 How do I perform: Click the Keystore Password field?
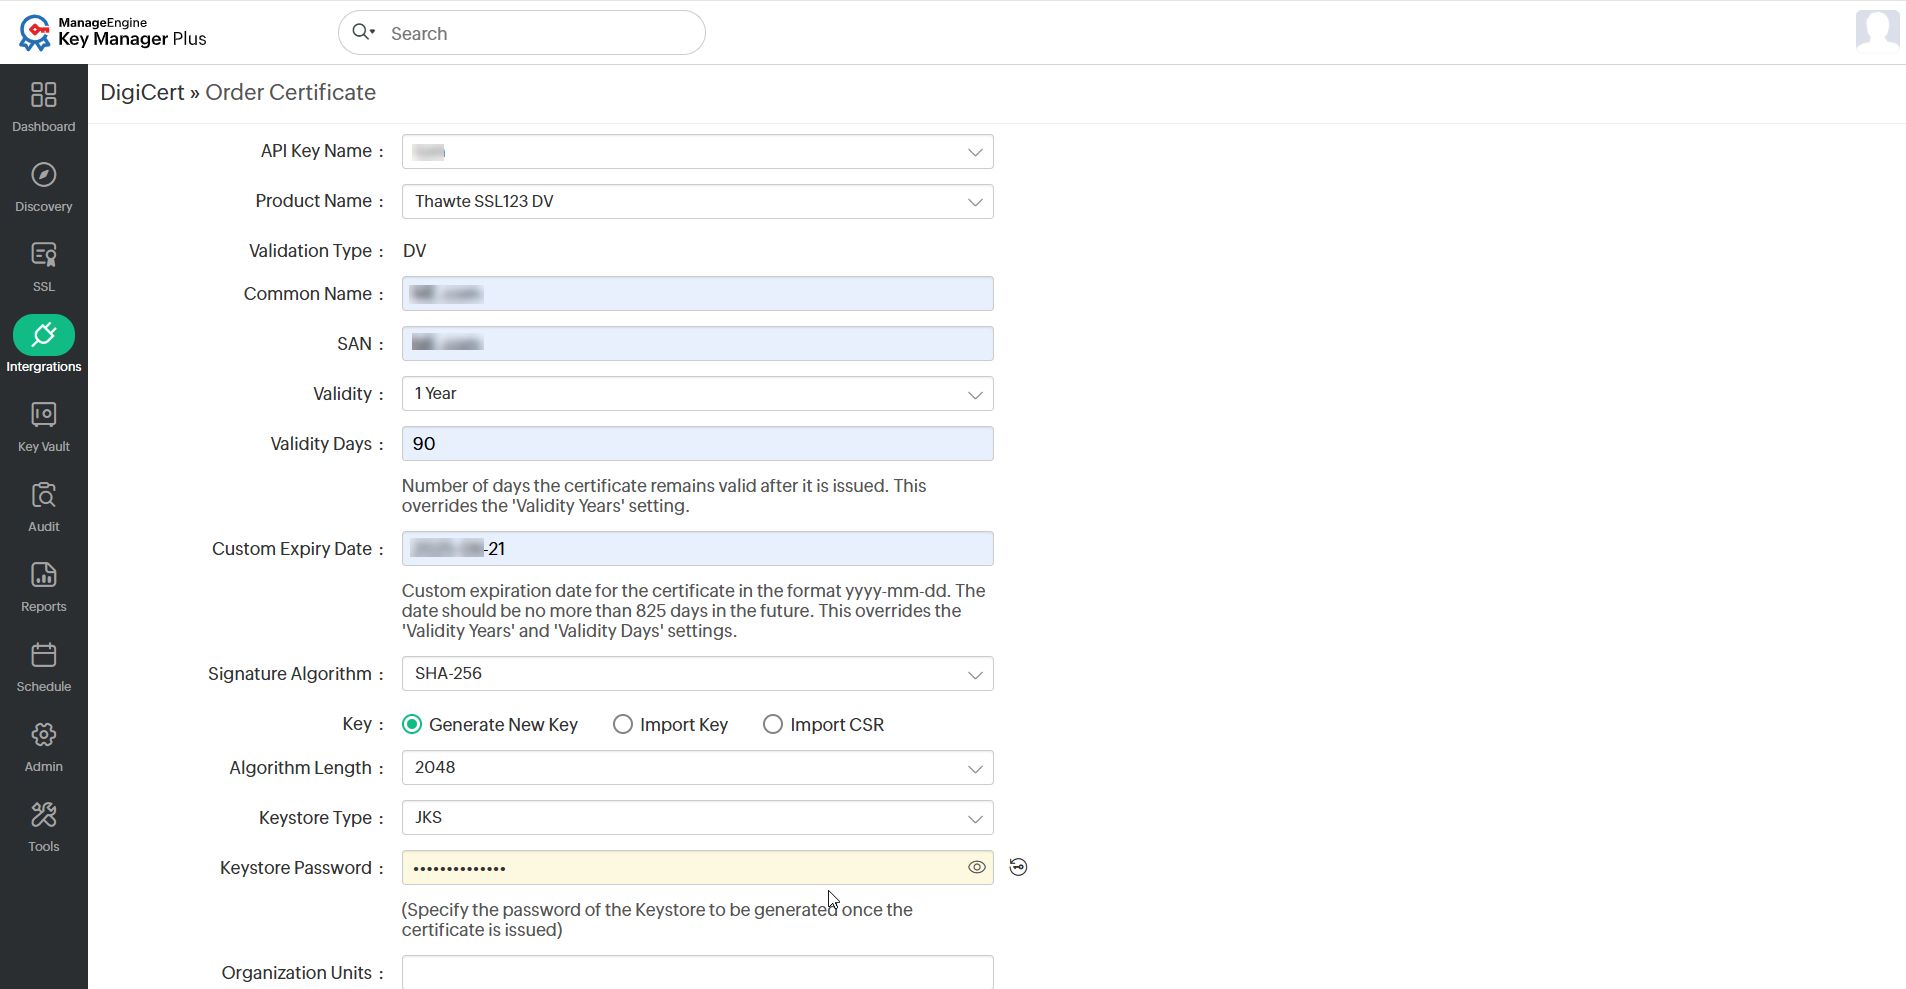point(698,868)
